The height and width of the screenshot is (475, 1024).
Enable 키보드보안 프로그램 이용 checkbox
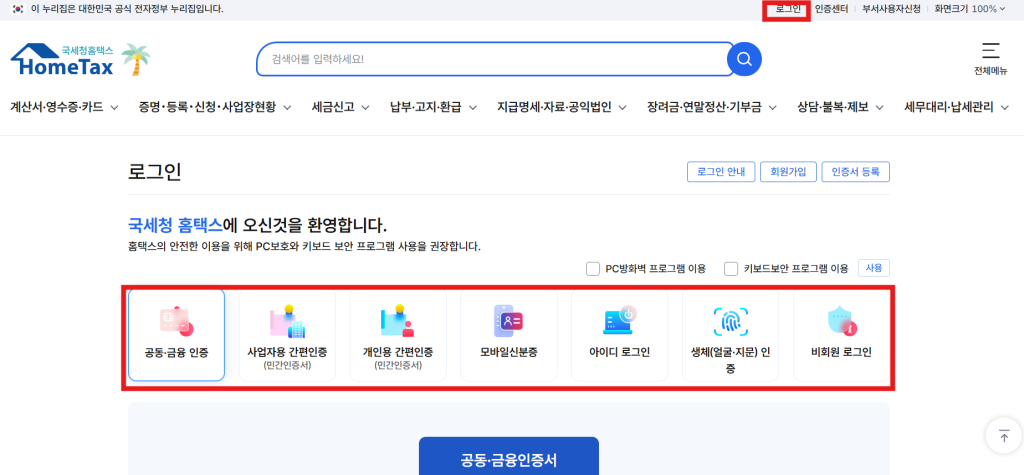point(731,269)
